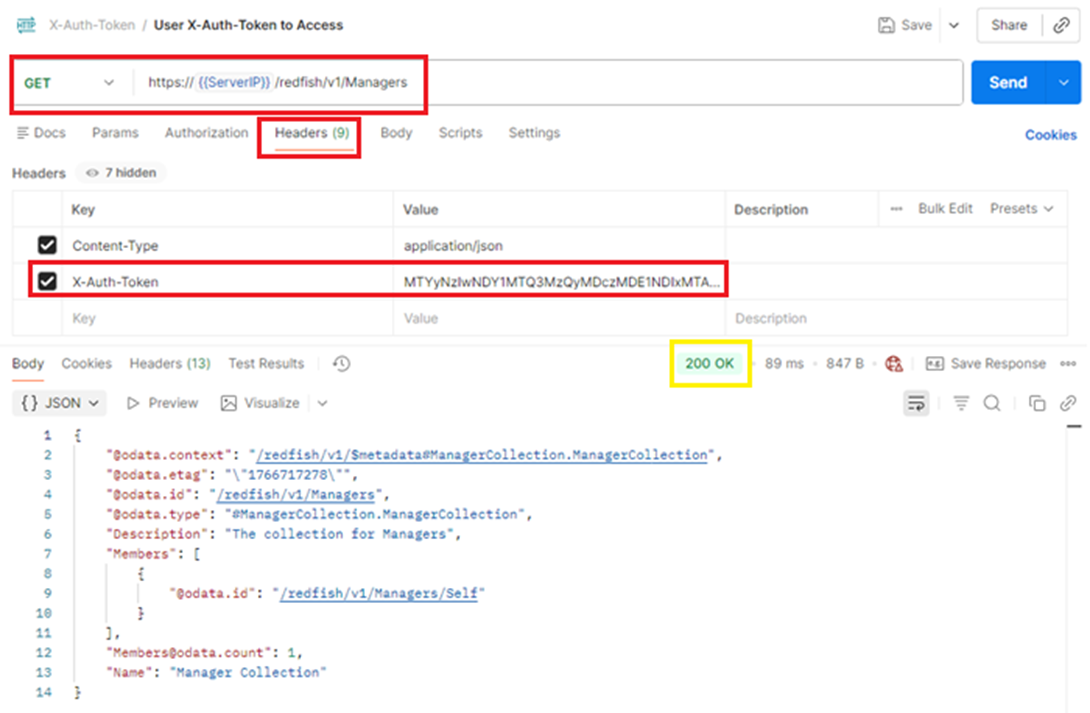
Task: Click the Save request icon
Action: (886, 26)
